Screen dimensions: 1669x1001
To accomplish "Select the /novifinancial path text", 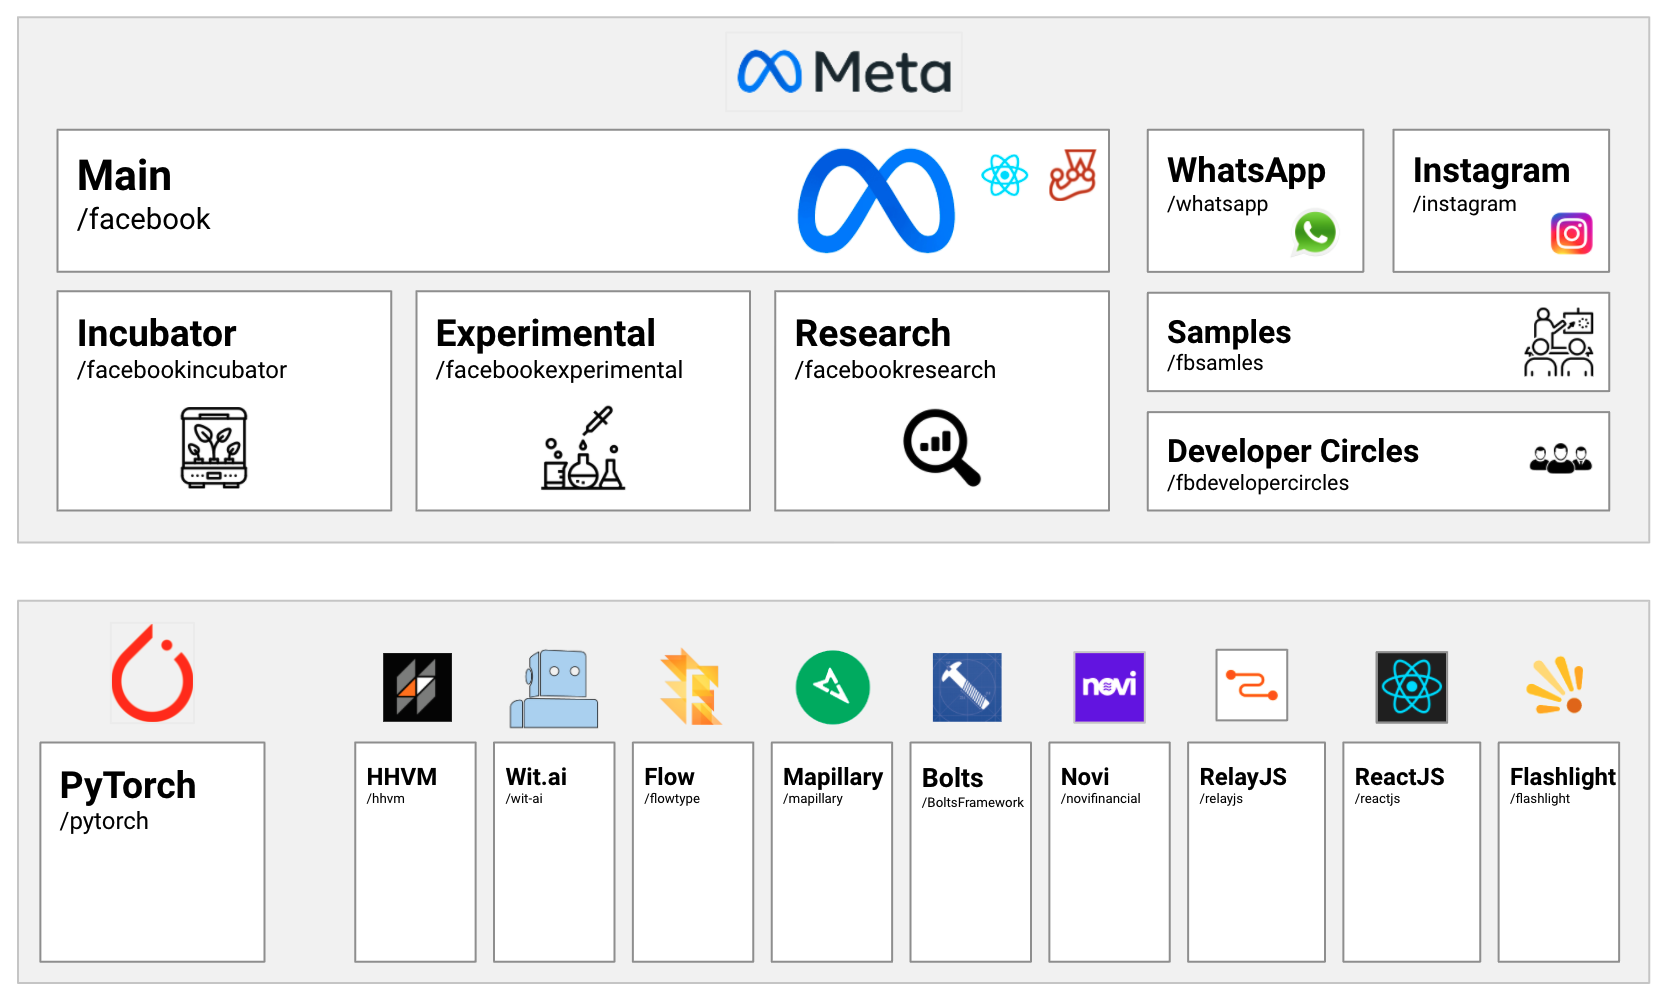I will 1101,798.
